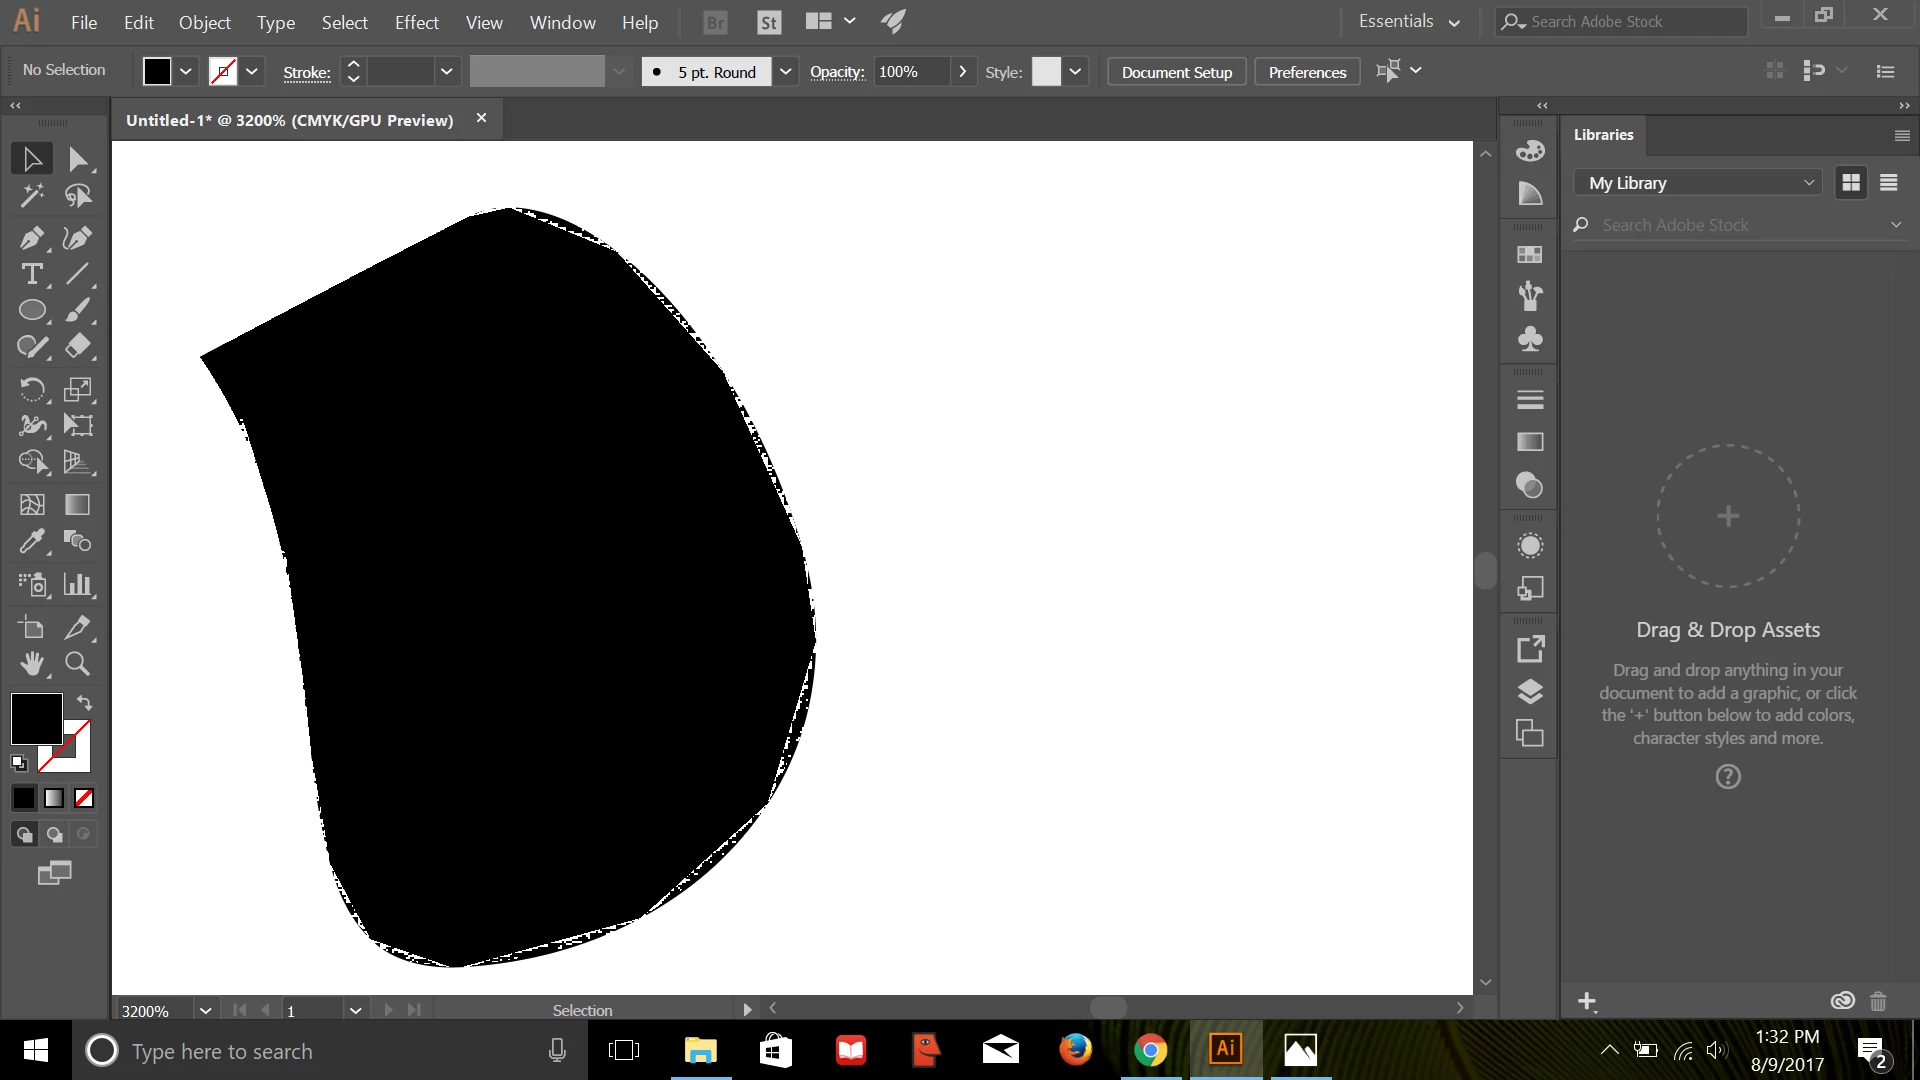Click the Document Setup button
The height and width of the screenshot is (1080, 1920).
tap(1176, 72)
